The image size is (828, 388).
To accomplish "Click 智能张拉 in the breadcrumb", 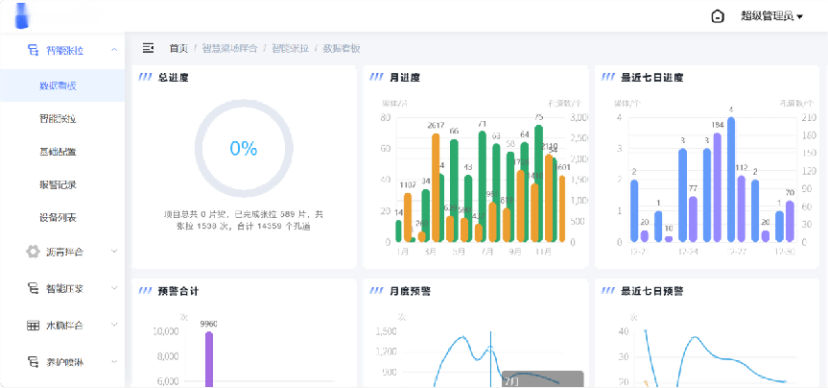I will coord(290,49).
